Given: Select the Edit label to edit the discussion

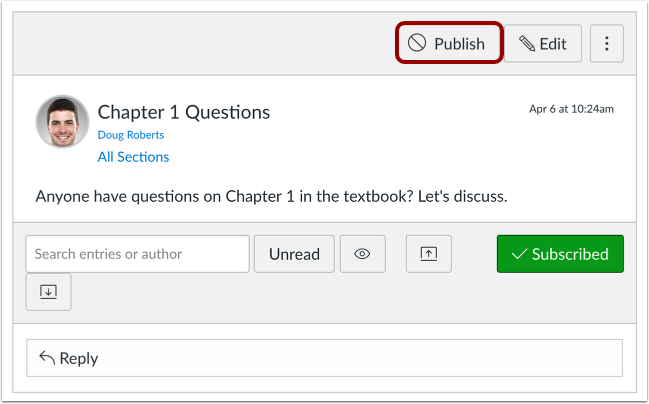Looking at the screenshot, I should pos(553,43).
